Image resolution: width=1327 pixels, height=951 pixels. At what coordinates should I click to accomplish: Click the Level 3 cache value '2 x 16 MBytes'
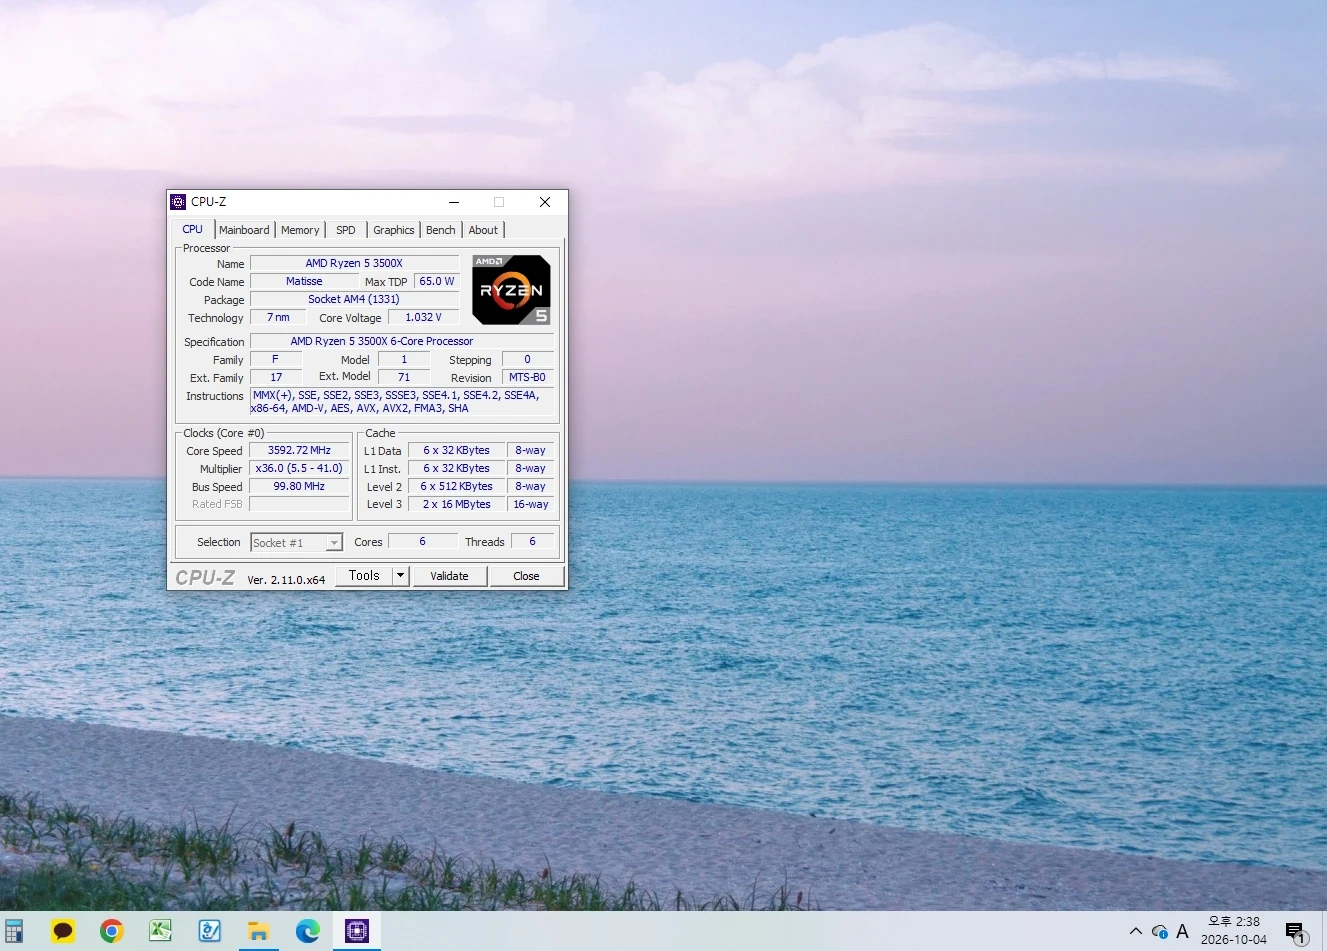[x=456, y=504]
